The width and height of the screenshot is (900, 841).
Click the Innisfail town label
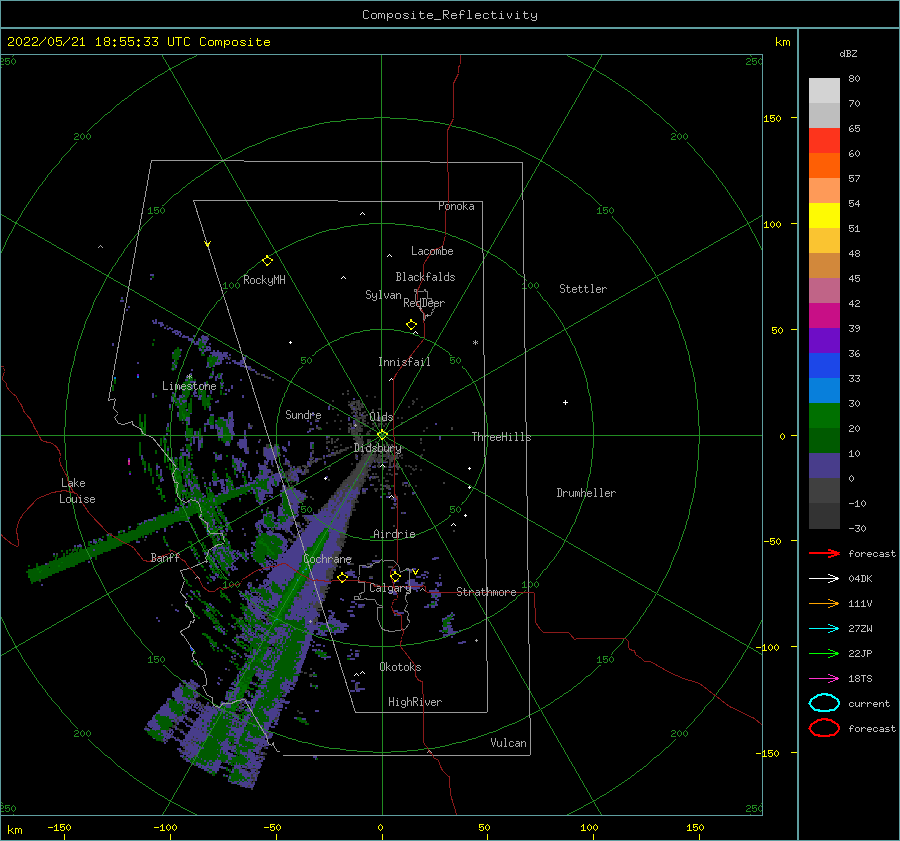pos(404,362)
